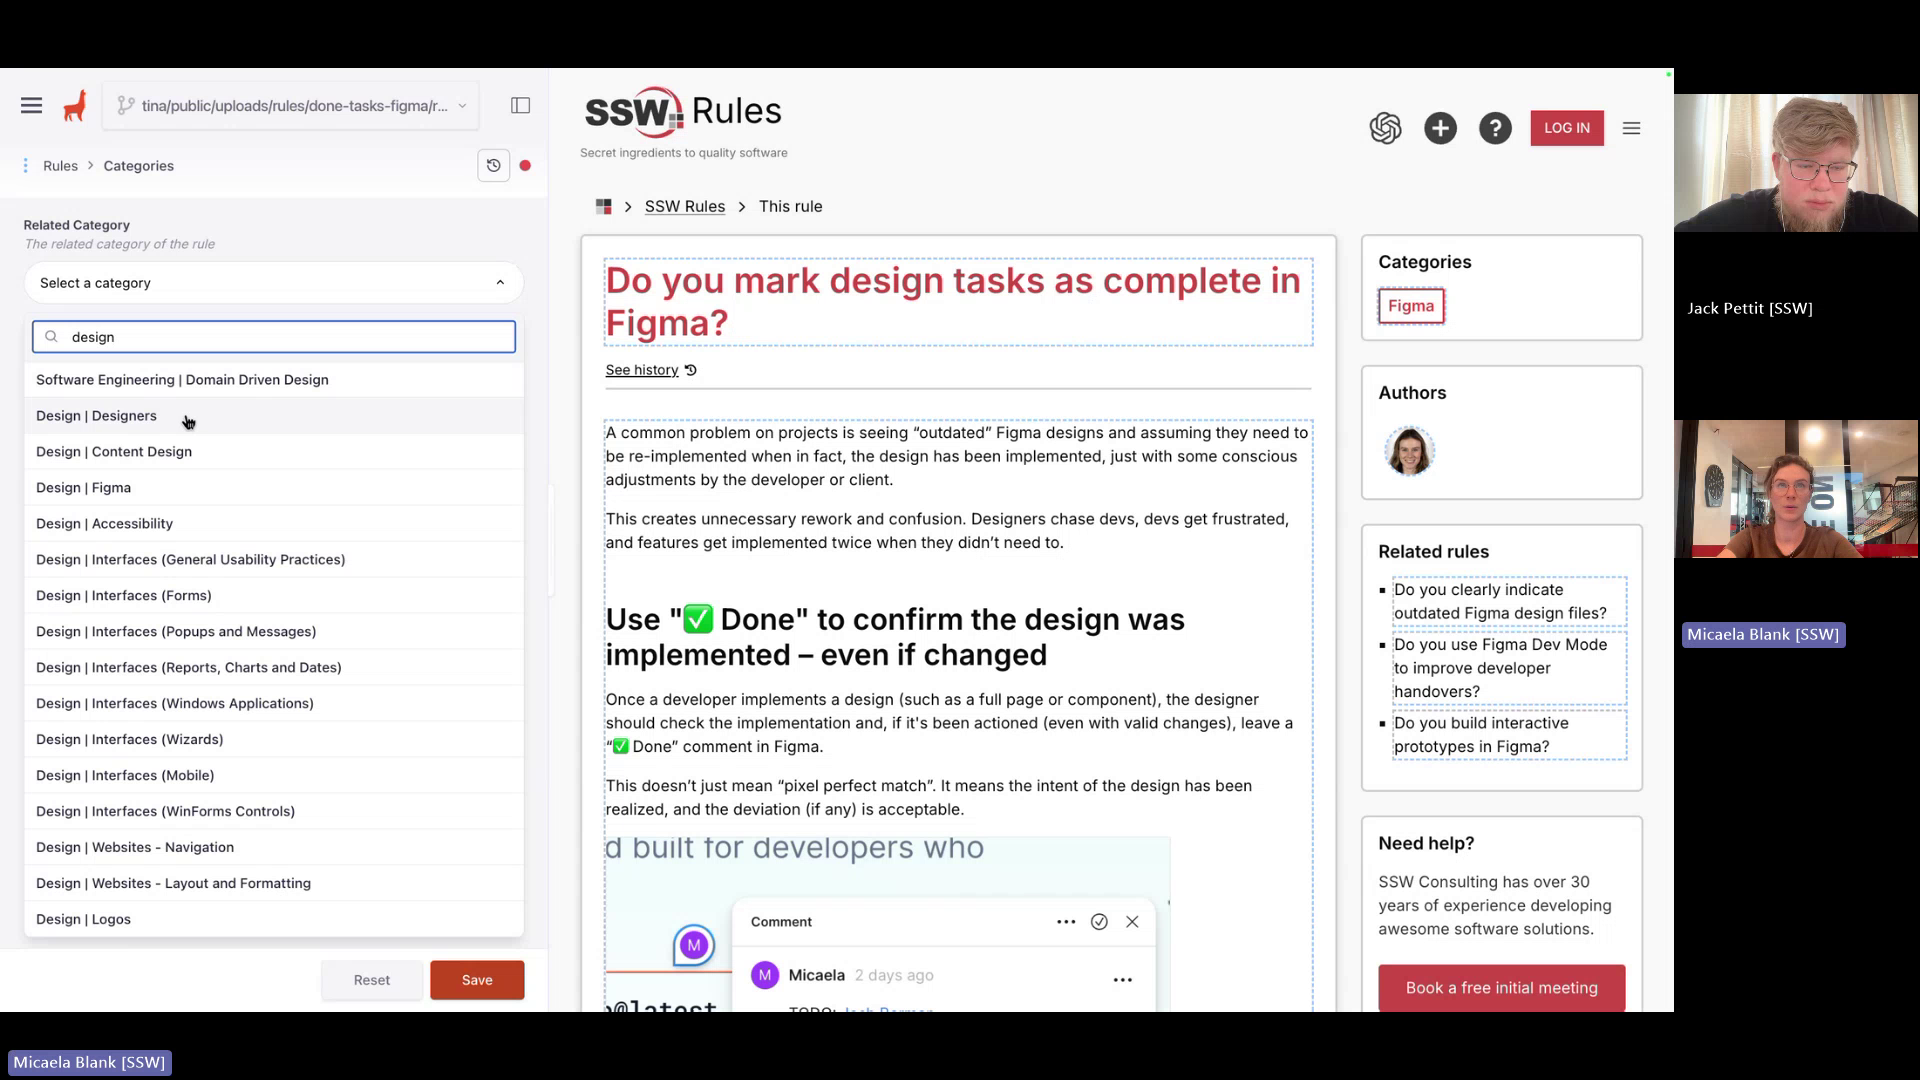The height and width of the screenshot is (1080, 1920).
Task: Click the SSW Rules logo
Action: point(683,112)
